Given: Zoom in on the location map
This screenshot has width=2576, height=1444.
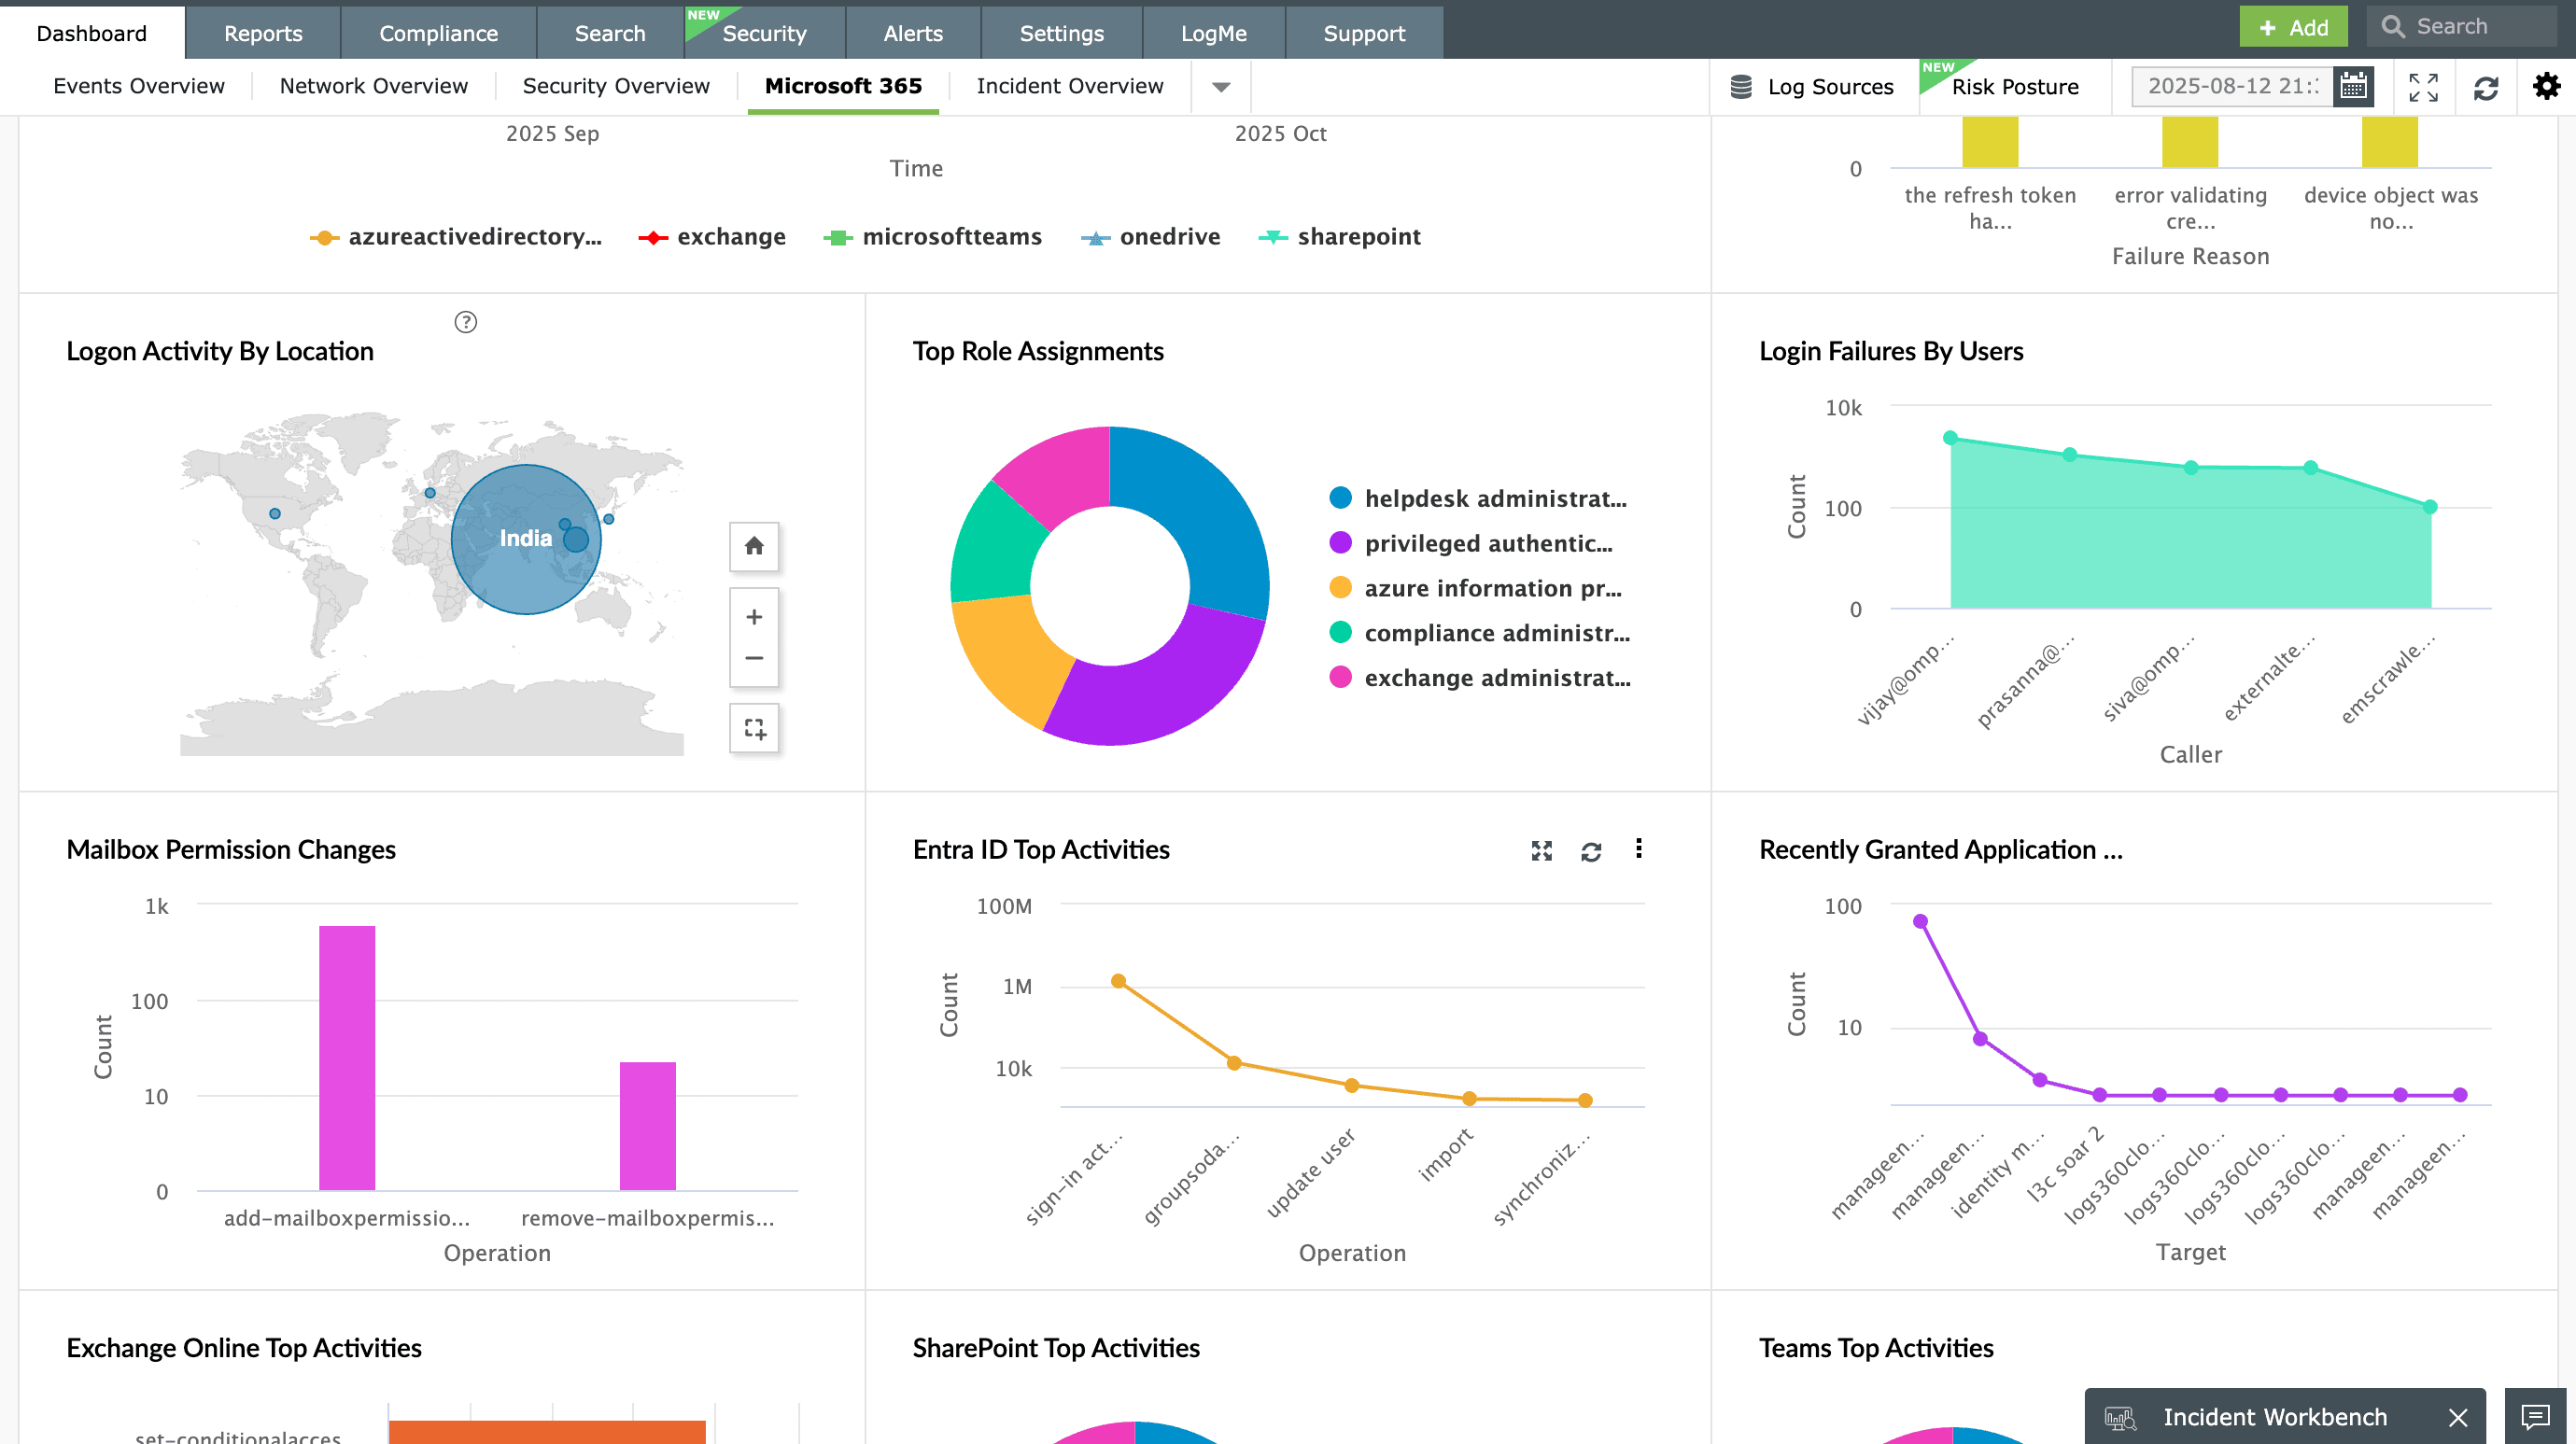Looking at the screenshot, I should pos(754,617).
